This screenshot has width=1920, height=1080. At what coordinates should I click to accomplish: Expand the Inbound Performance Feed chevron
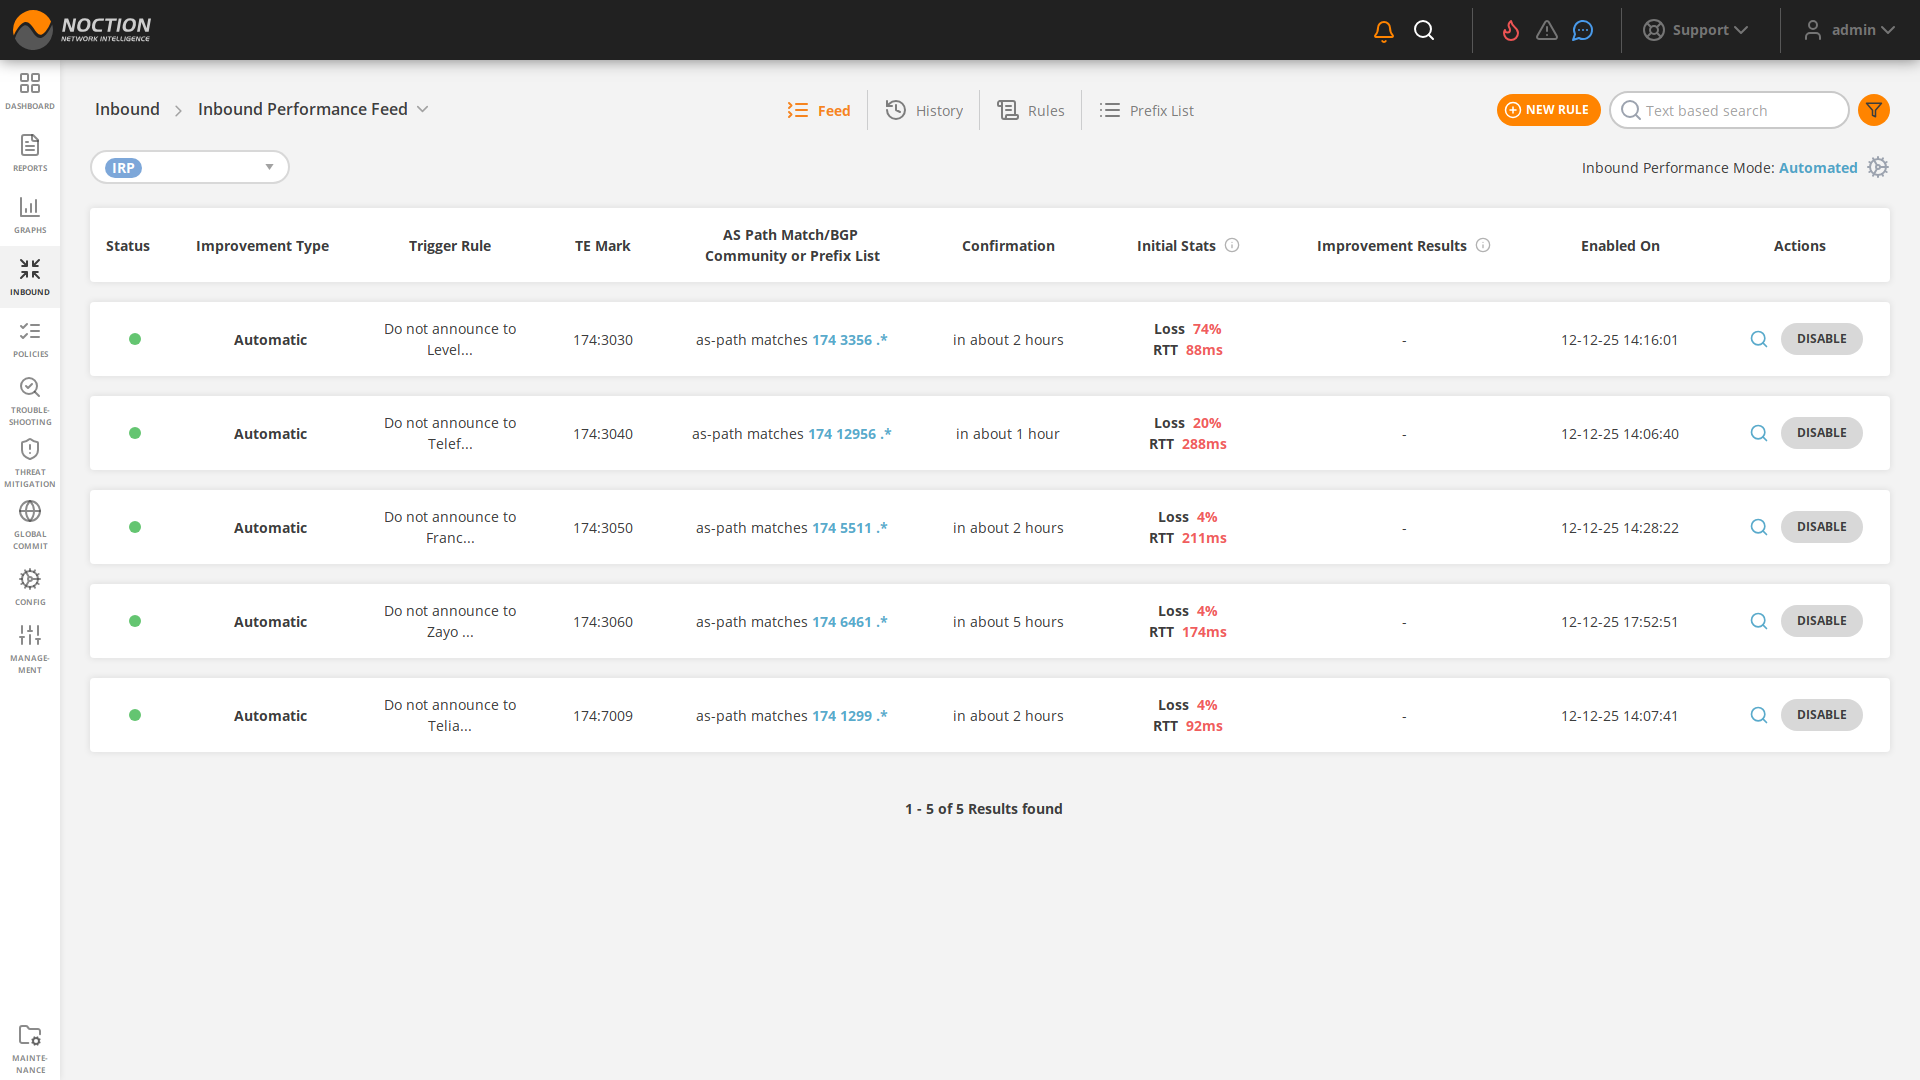pos(424,109)
